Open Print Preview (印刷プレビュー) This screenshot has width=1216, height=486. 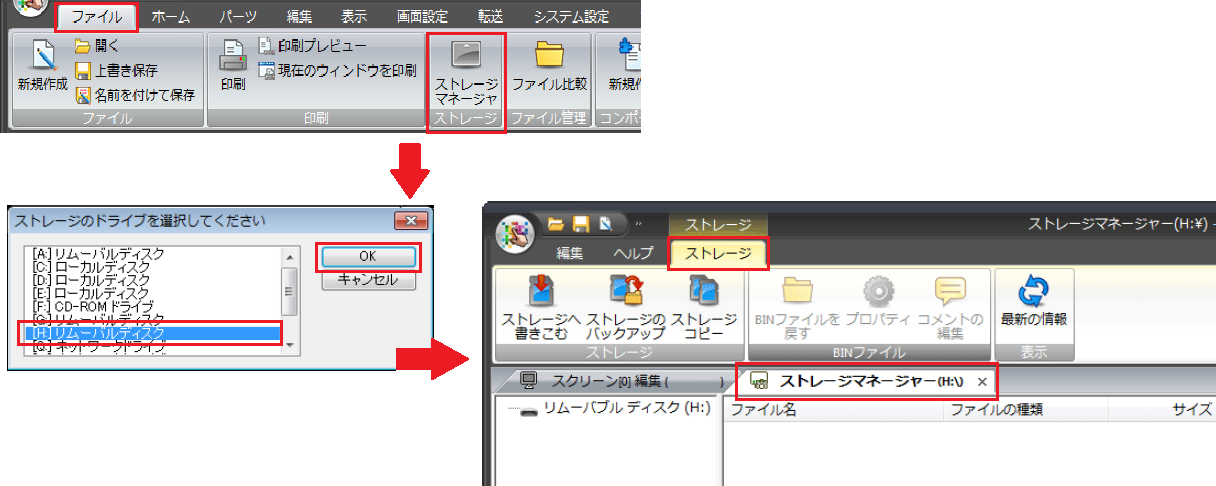pos(312,46)
